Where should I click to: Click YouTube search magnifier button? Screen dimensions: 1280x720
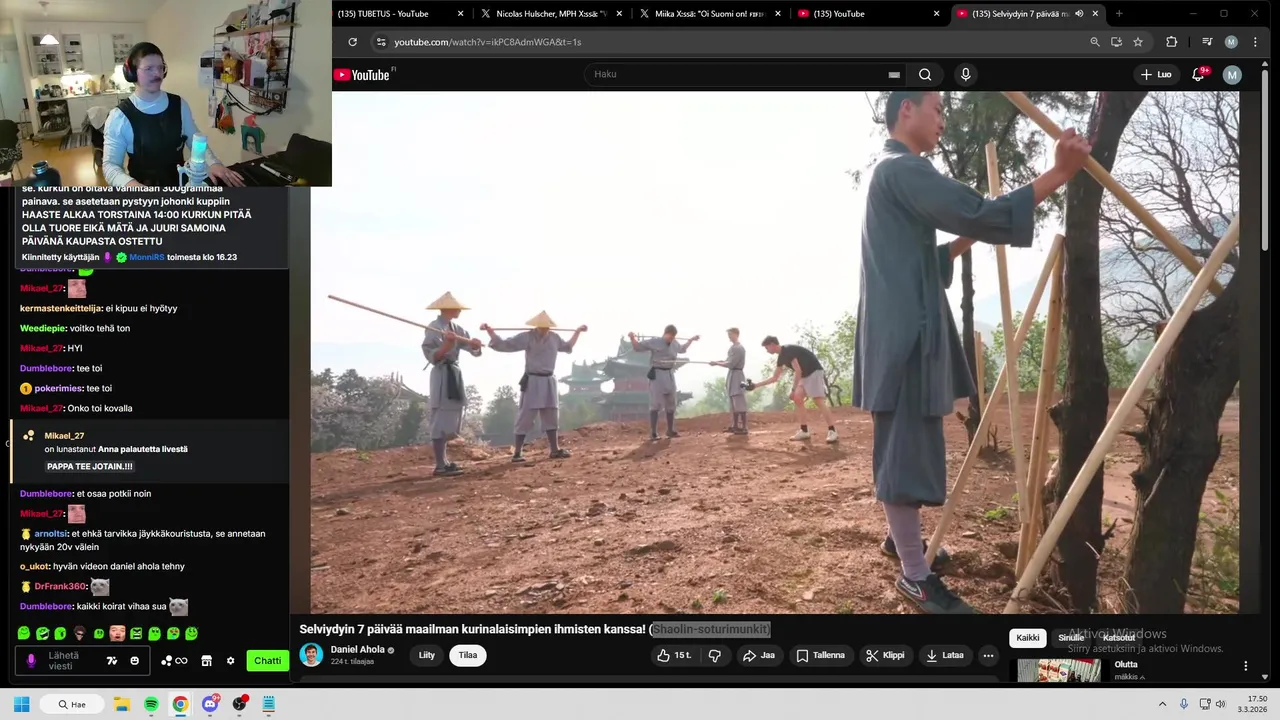click(x=925, y=74)
